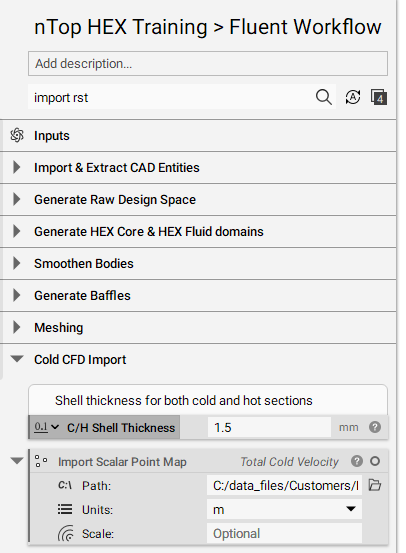Click the Import Scalar Point Map block icon

click(x=41, y=461)
